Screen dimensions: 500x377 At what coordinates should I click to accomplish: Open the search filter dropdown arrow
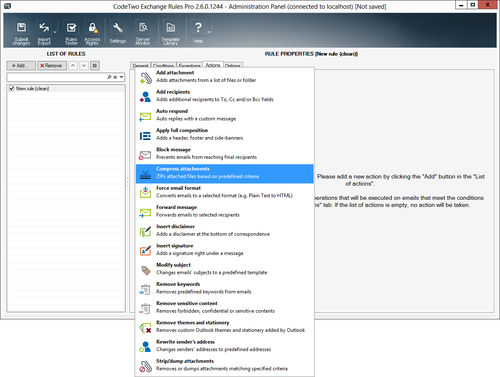[x=122, y=77]
